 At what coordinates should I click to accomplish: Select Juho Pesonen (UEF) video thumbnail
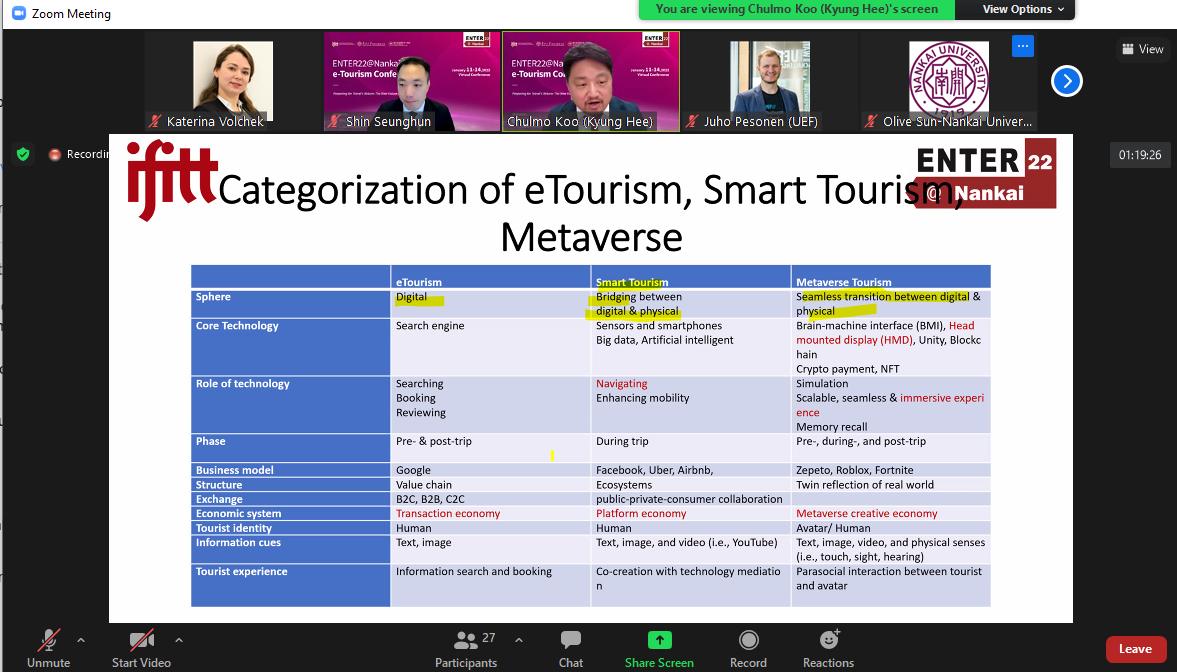(769, 81)
